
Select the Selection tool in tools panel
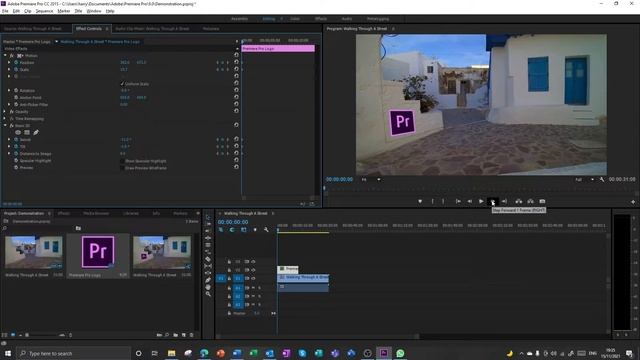coord(208,217)
